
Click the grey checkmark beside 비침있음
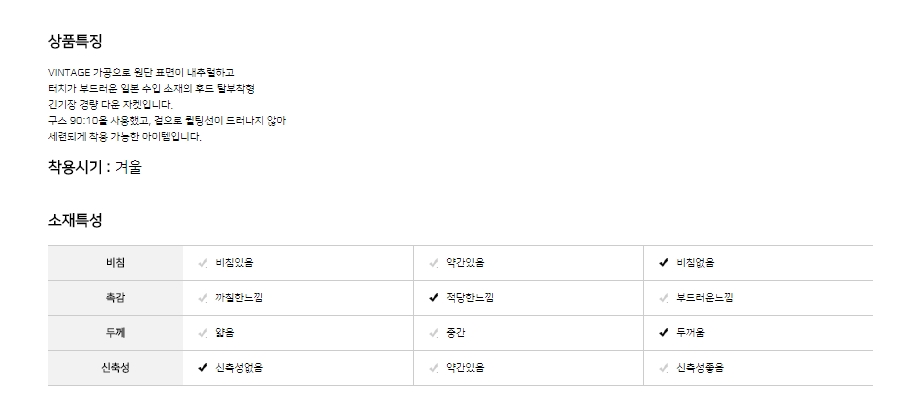(203, 263)
